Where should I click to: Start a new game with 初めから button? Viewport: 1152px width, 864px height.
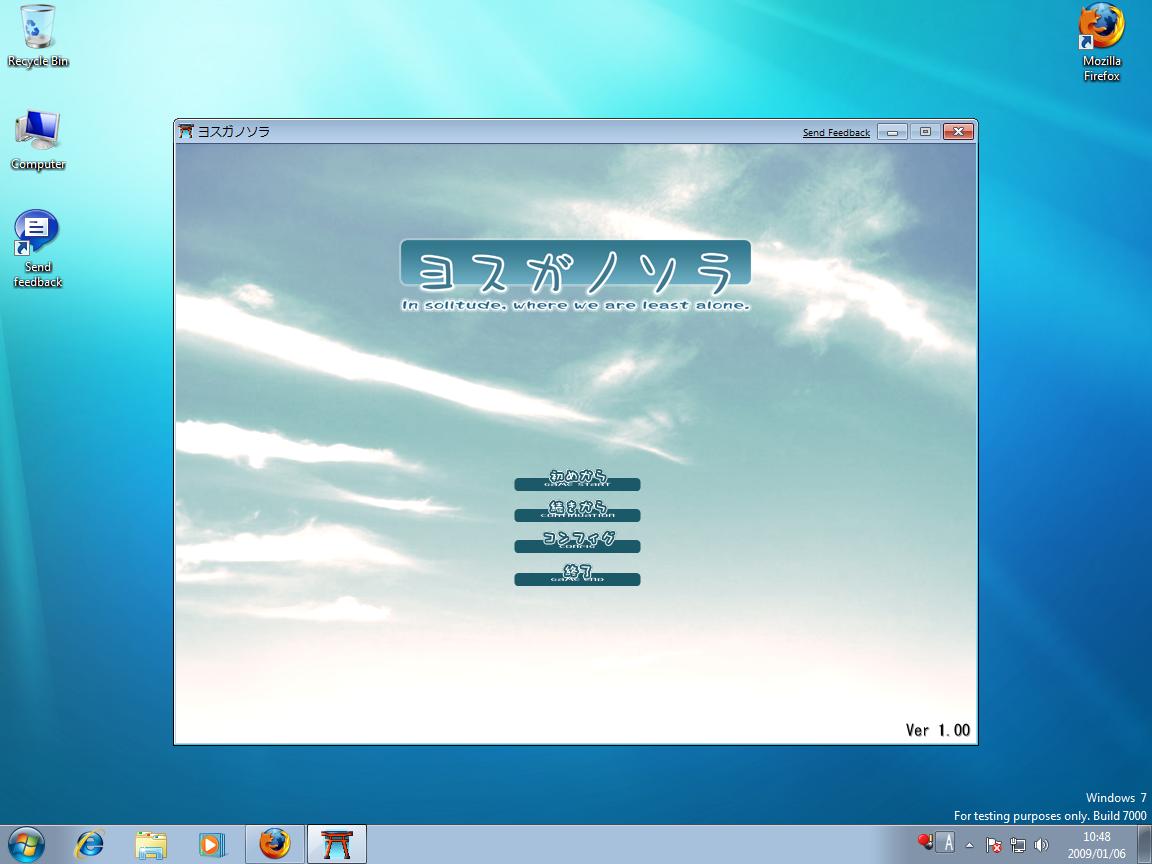pyautogui.click(x=577, y=480)
